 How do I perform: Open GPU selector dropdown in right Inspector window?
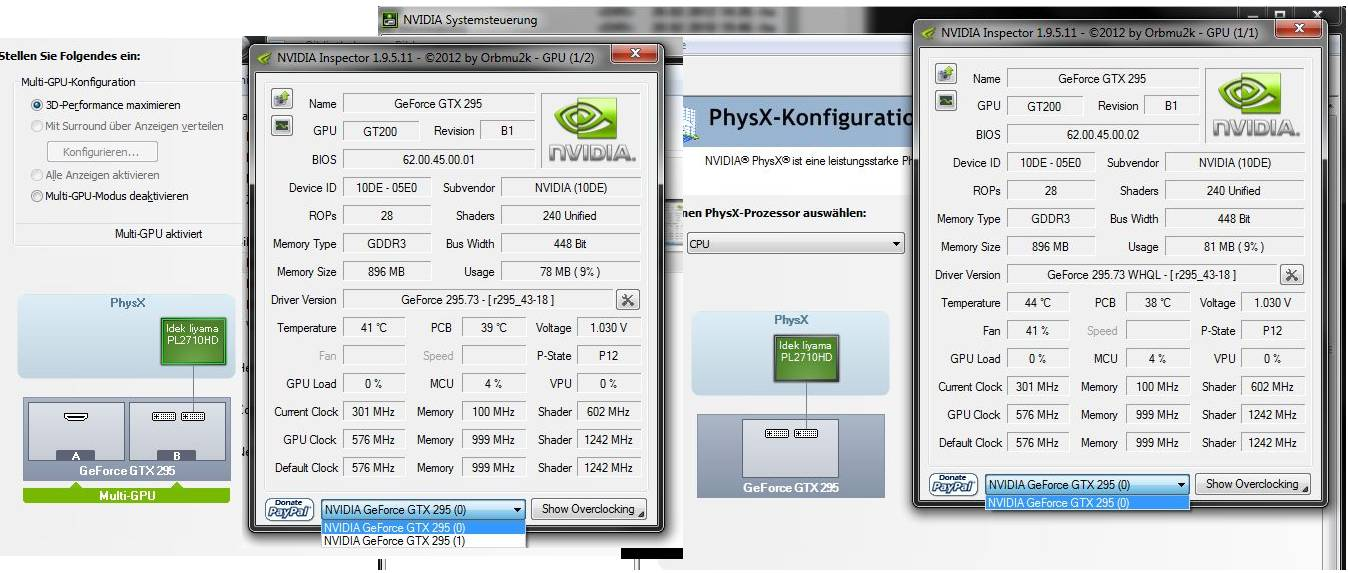click(x=1087, y=484)
